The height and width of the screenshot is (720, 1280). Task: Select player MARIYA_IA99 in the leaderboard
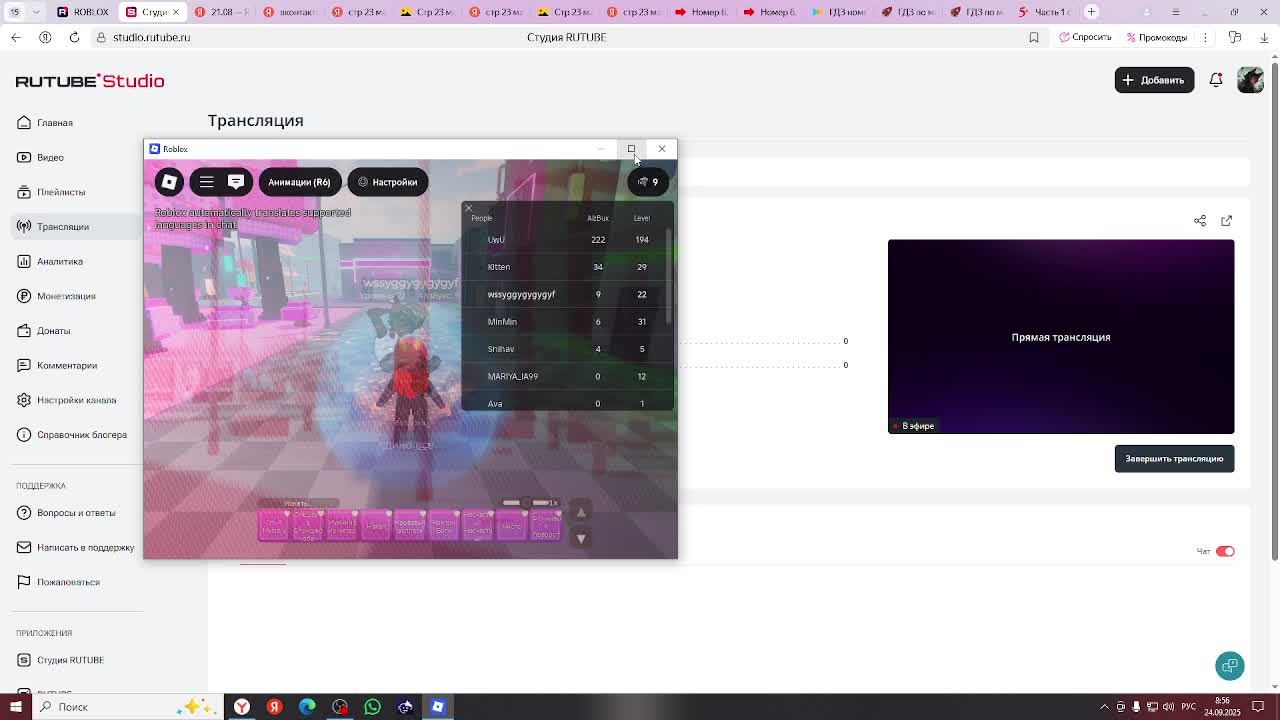(x=567, y=376)
